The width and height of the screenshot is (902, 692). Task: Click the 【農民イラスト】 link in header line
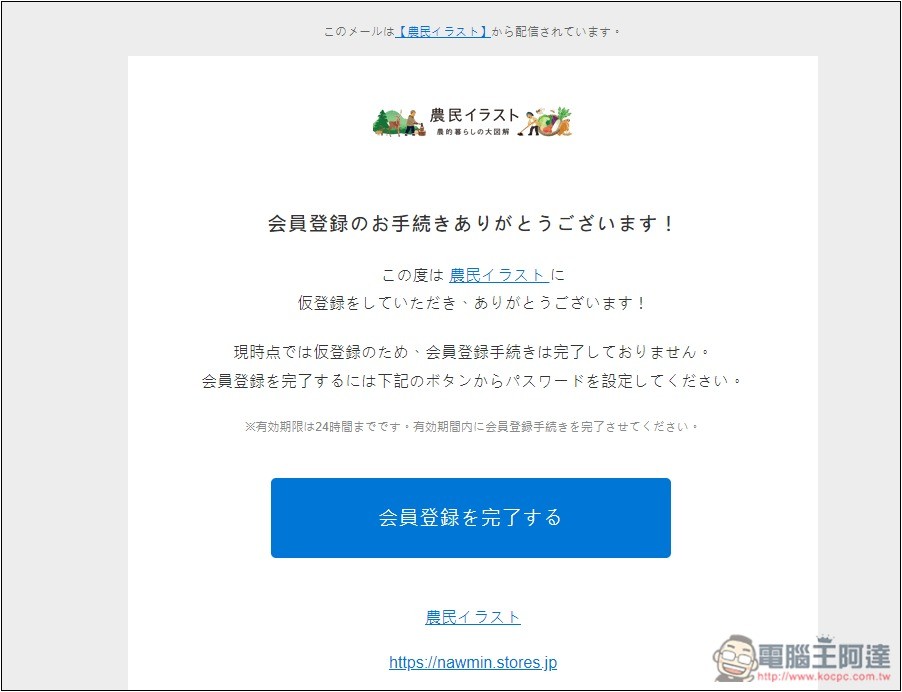coord(443,32)
